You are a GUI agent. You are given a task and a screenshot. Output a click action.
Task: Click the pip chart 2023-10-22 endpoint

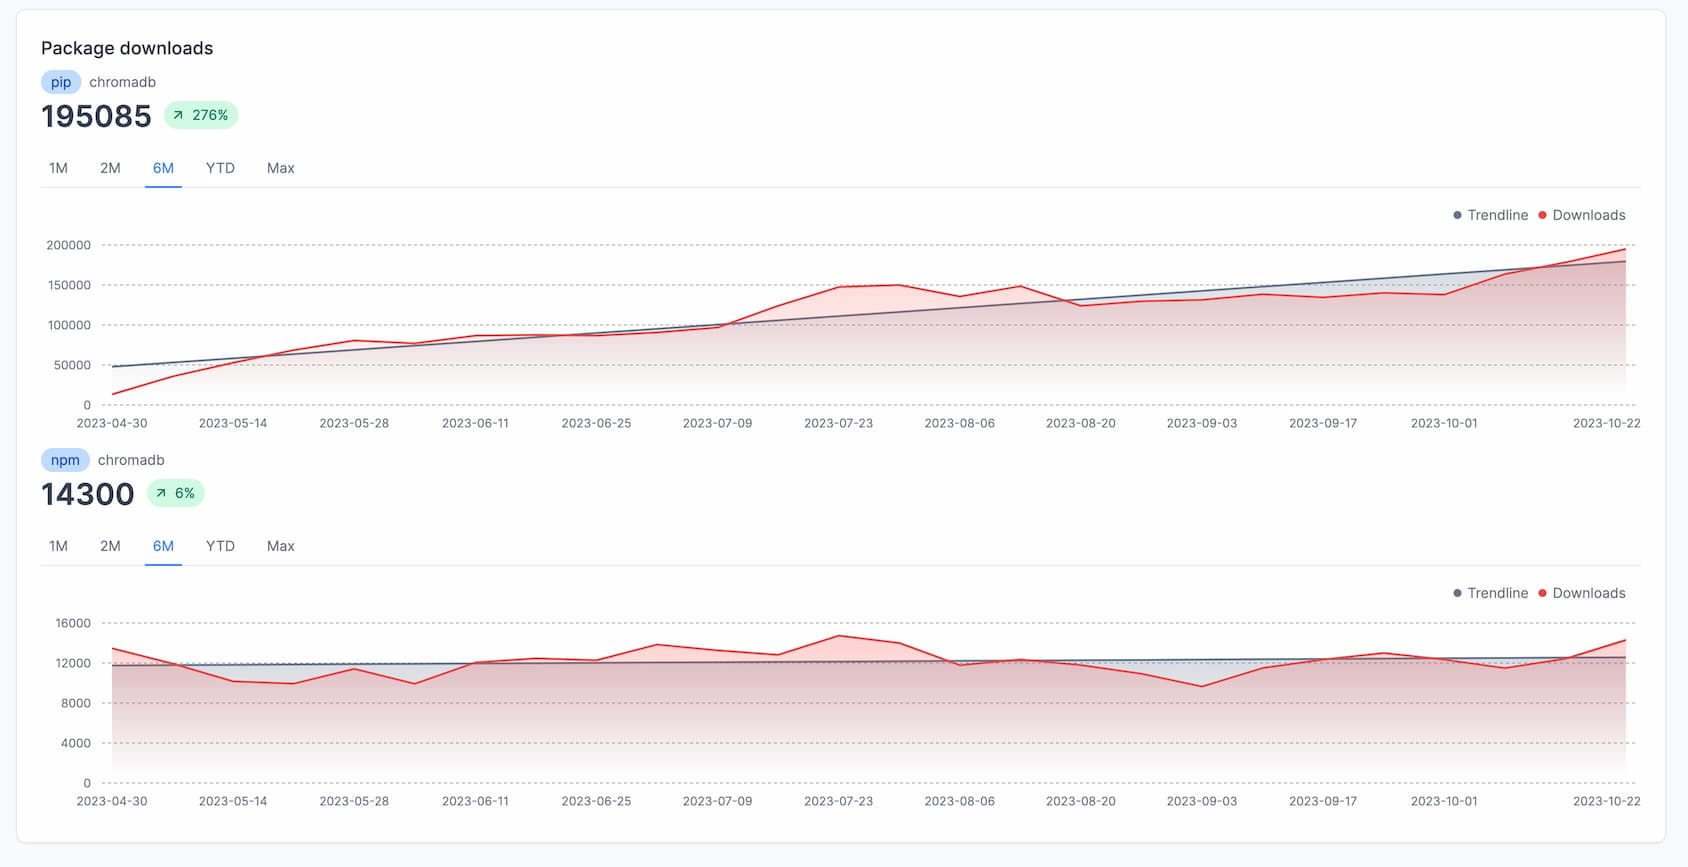tap(1625, 250)
